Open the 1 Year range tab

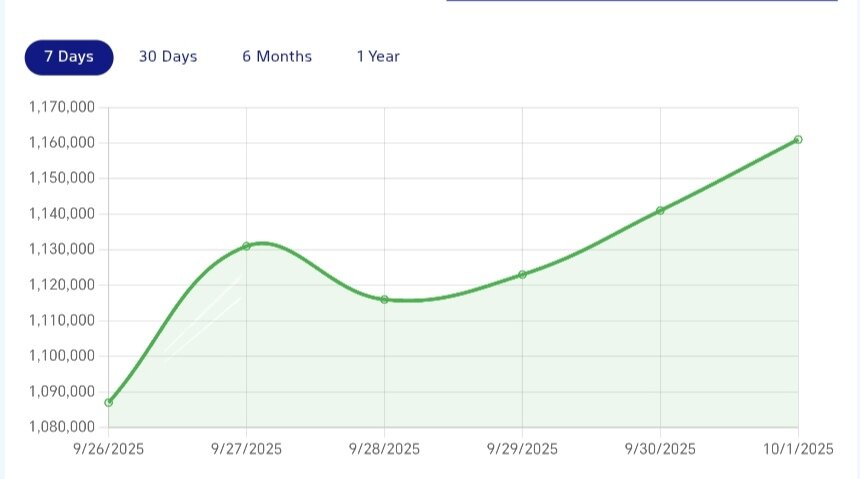point(378,57)
